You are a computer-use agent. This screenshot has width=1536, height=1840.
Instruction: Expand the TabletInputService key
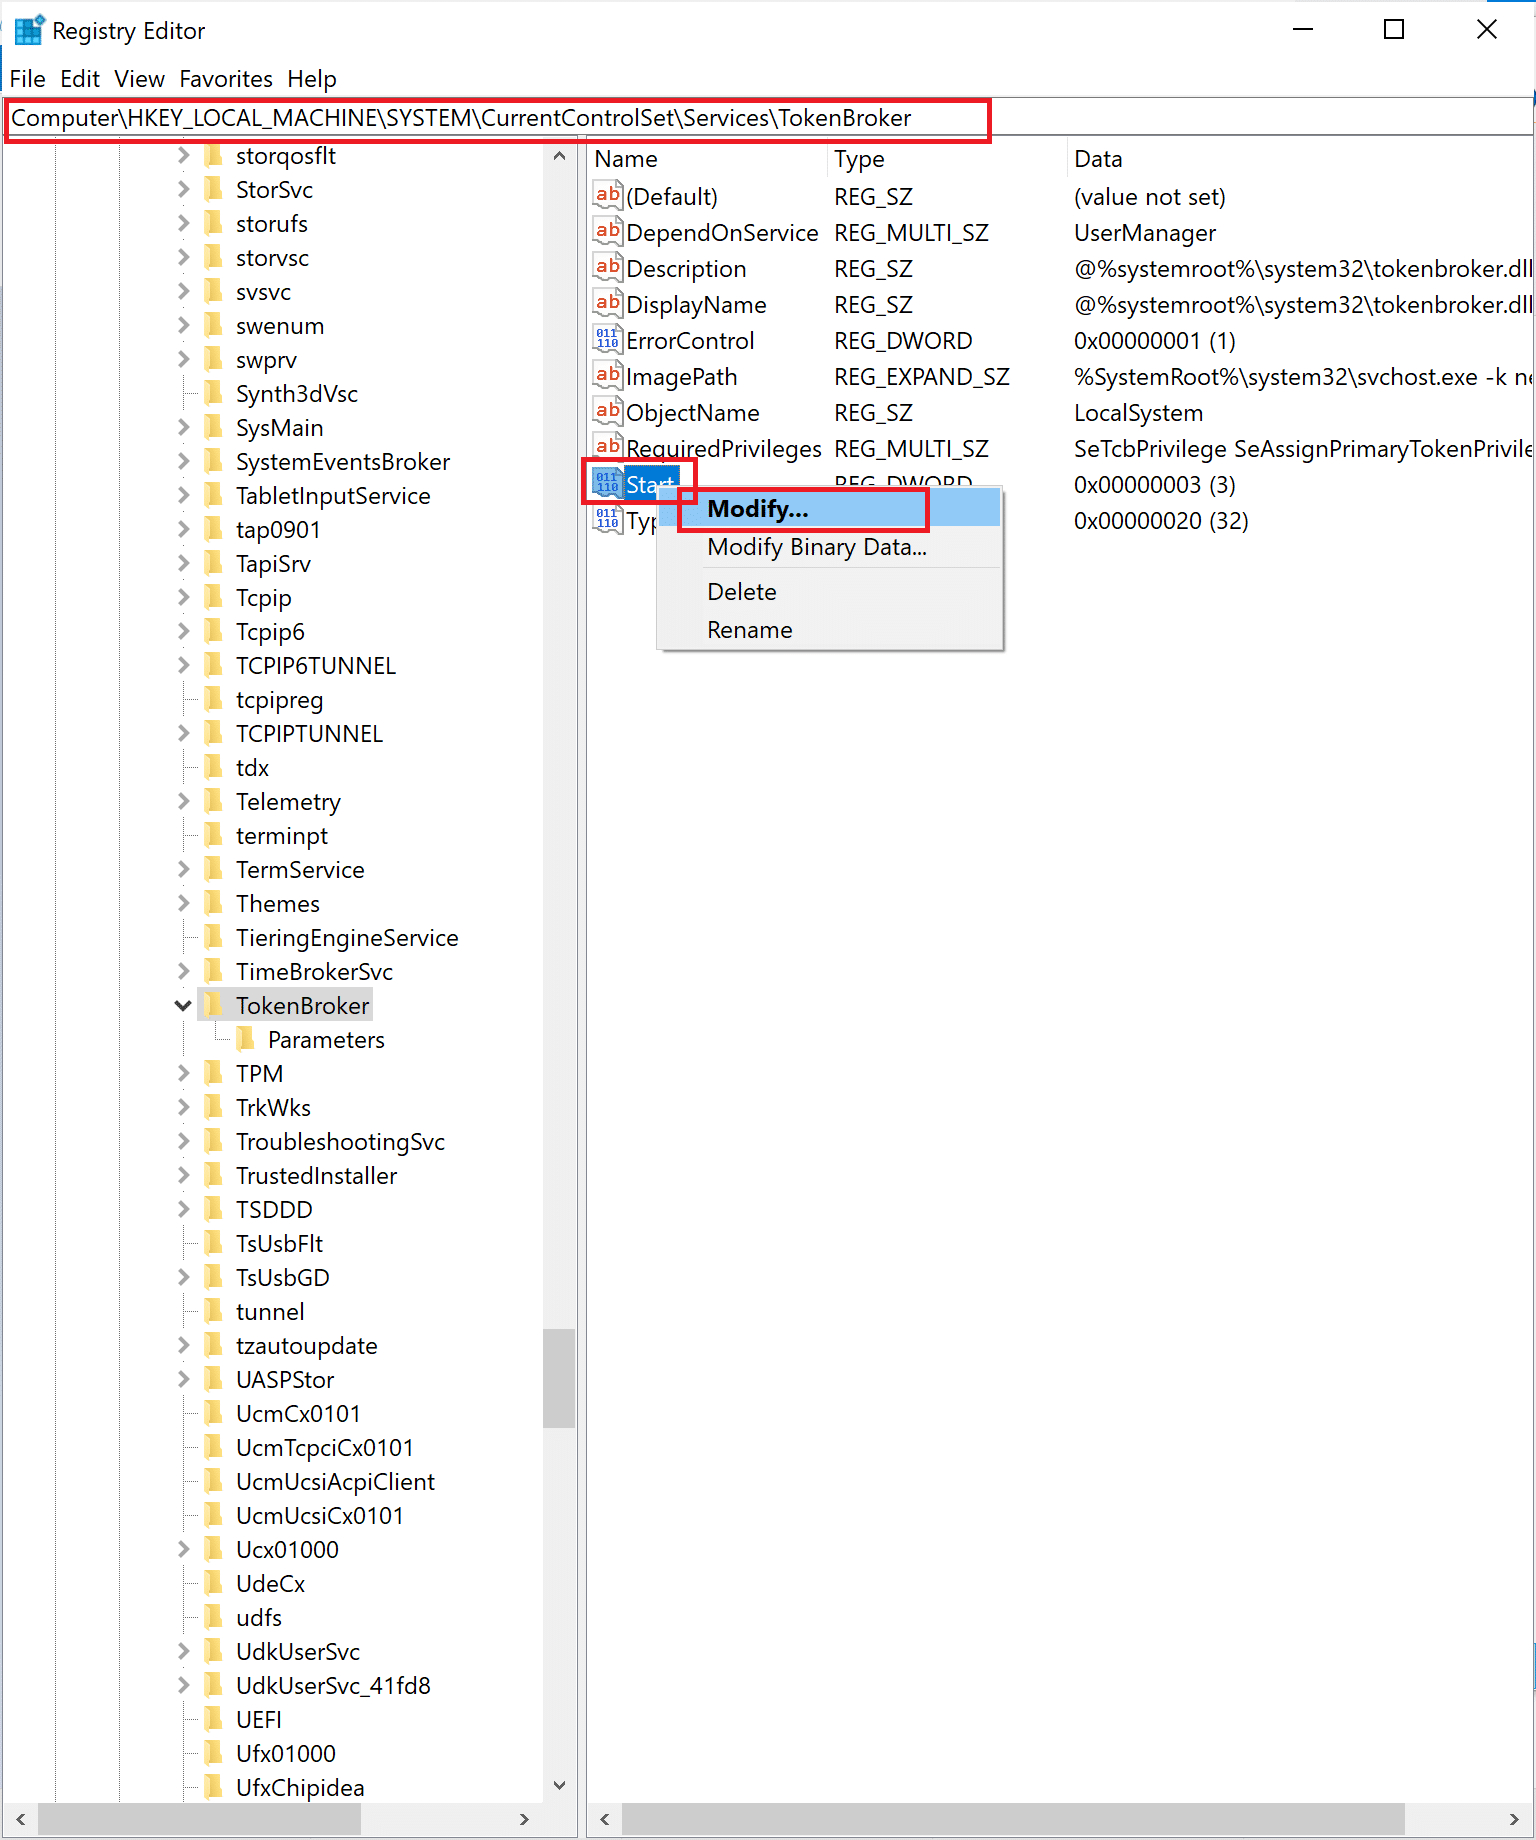click(183, 495)
